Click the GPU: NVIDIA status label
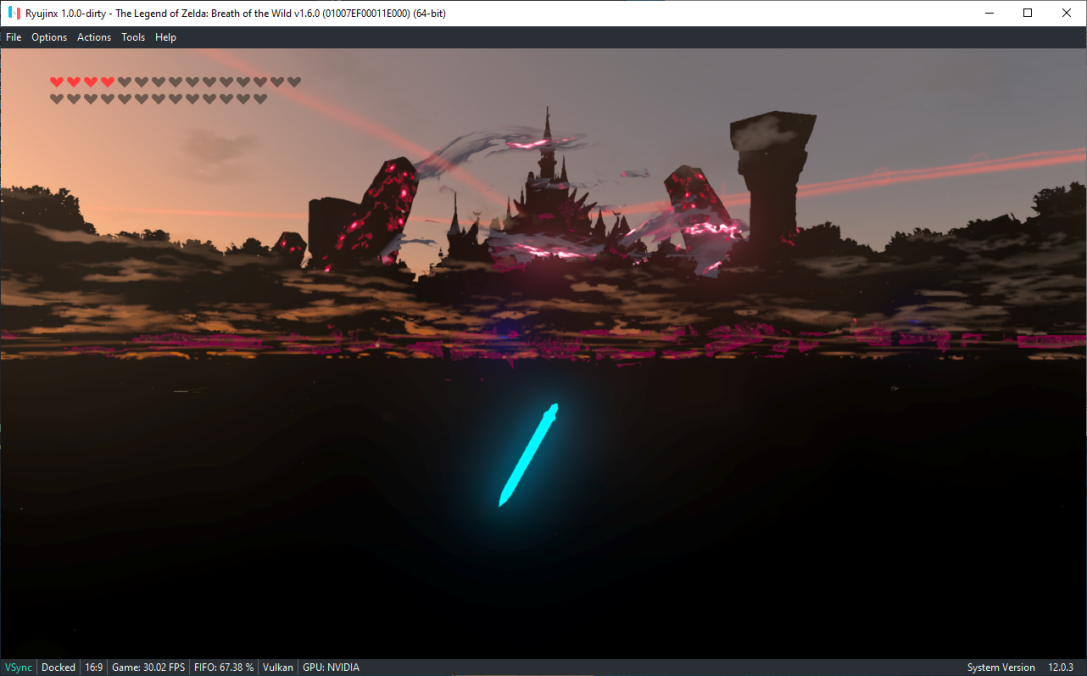Screen dimensions: 1087x676 pyautogui.click(x=331, y=667)
